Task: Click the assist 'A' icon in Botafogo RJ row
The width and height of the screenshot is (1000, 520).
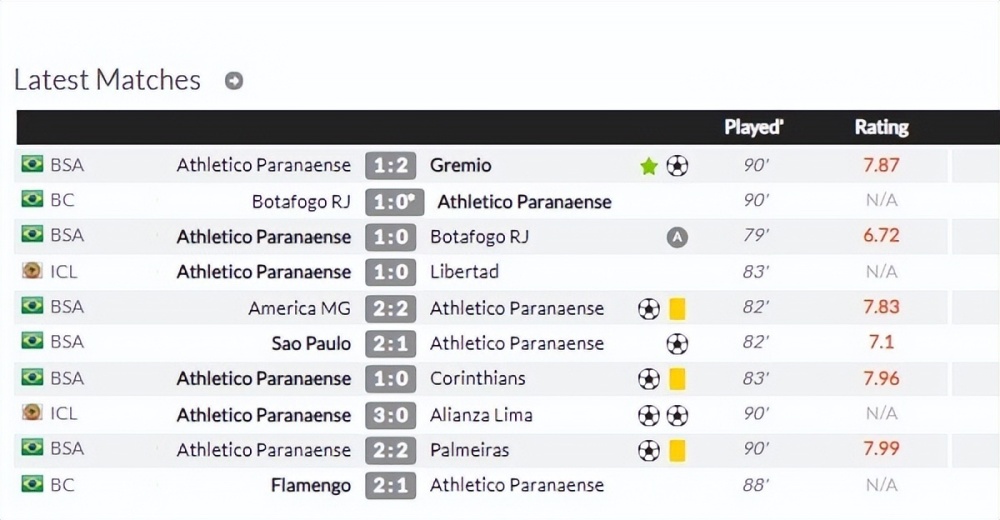Action: (x=677, y=237)
